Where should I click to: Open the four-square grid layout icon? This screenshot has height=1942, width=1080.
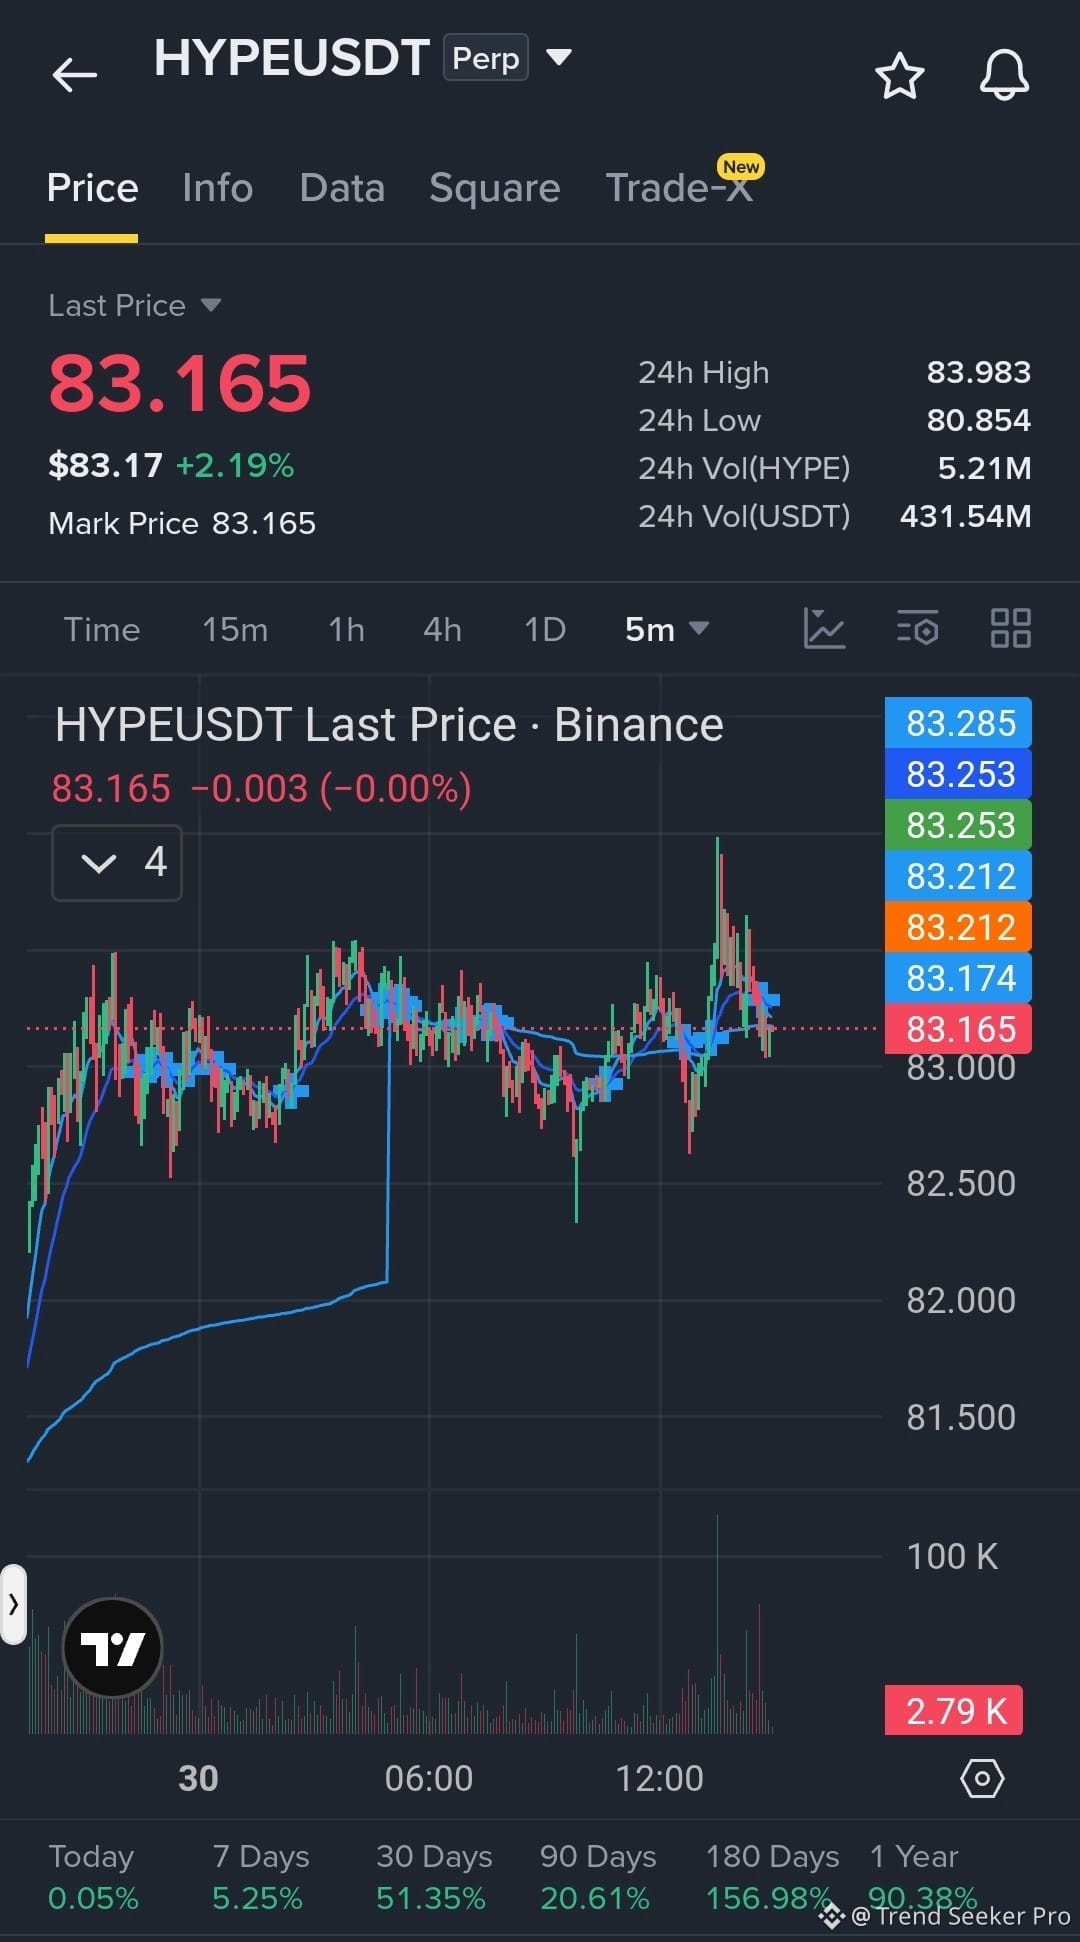(x=1010, y=629)
